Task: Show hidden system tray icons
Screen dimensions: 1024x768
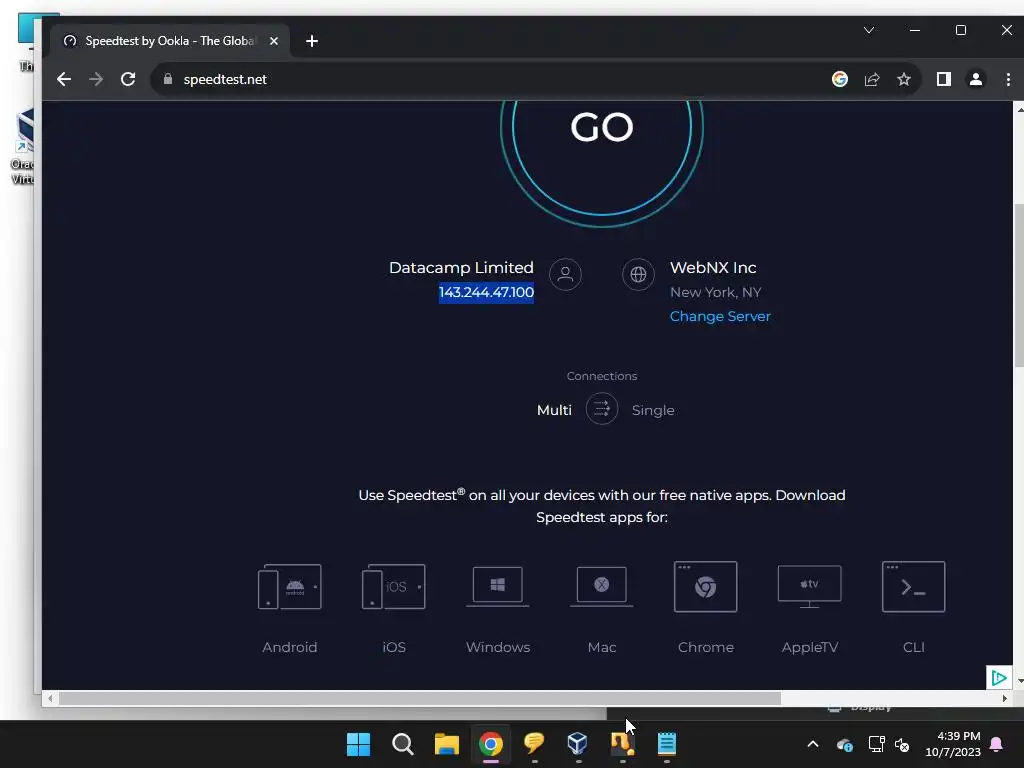Action: pos(813,744)
